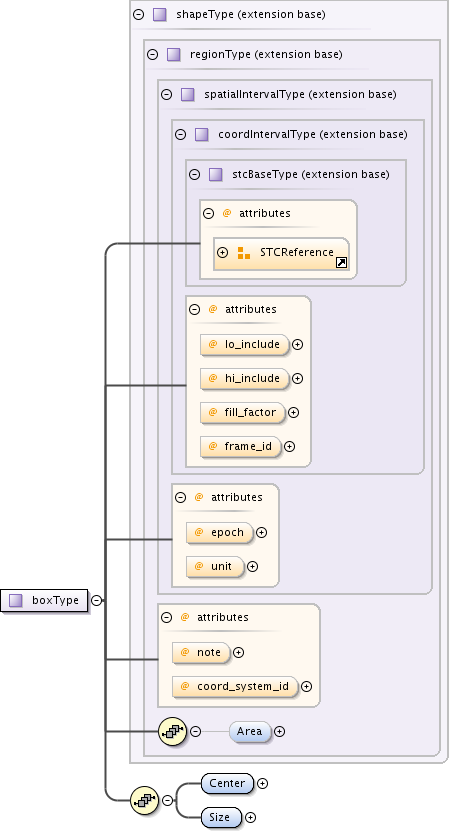The image size is (450, 833).
Task: Expand the unit attribute
Action: [x=252, y=566]
